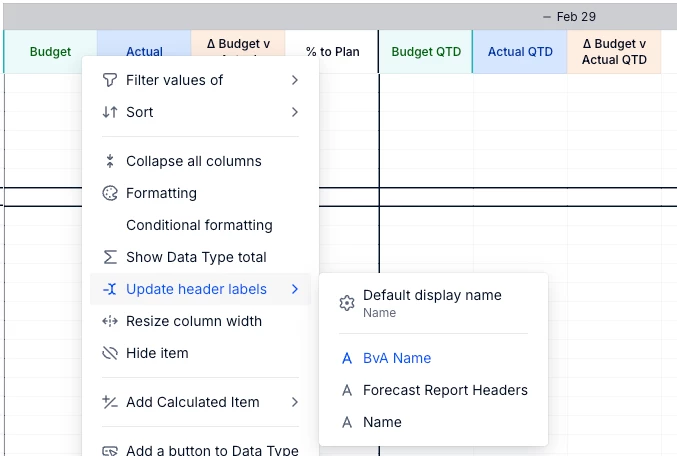Choose Forecast Report Headers label option
Image resolution: width=677 pixels, height=456 pixels.
[x=445, y=390]
